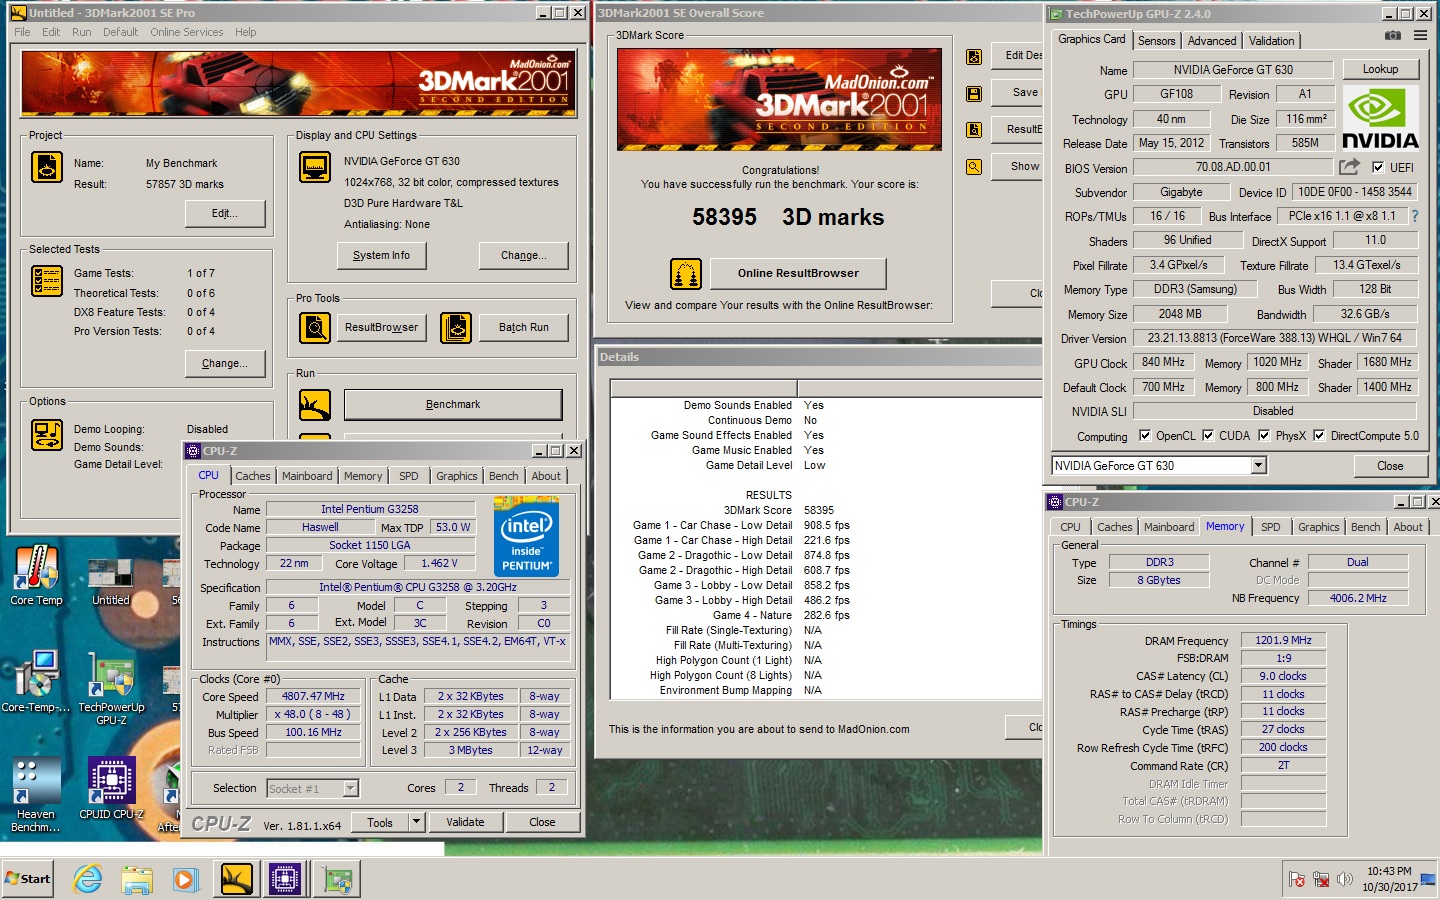Image resolution: width=1440 pixels, height=900 pixels.
Task: Open Bench tab in the memory CPU-Z window
Action: coord(1365,527)
